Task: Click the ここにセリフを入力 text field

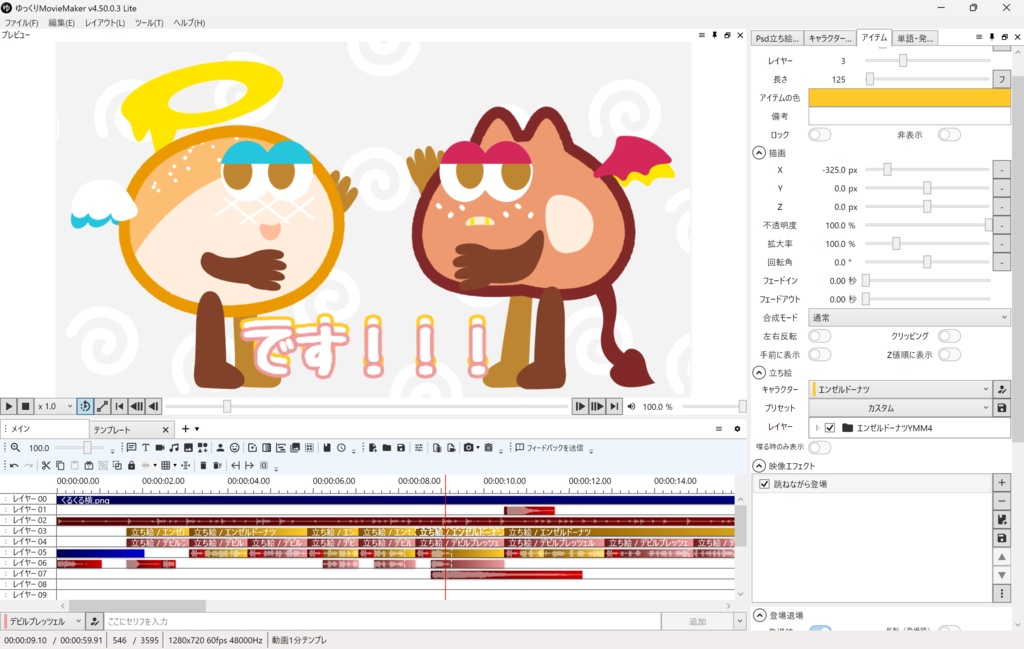Action: coord(383,622)
